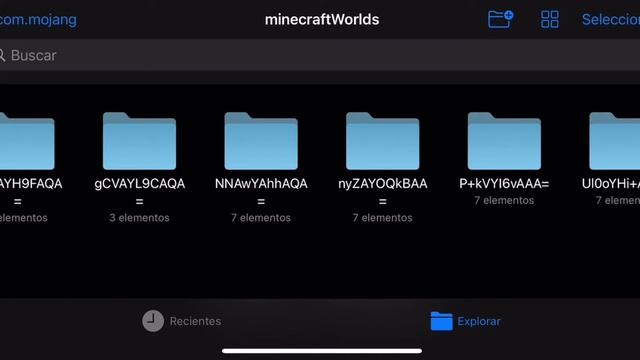Select the nyZAYOQkBAA= folder name
Screen dimensions: 640x360
(382, 192)
